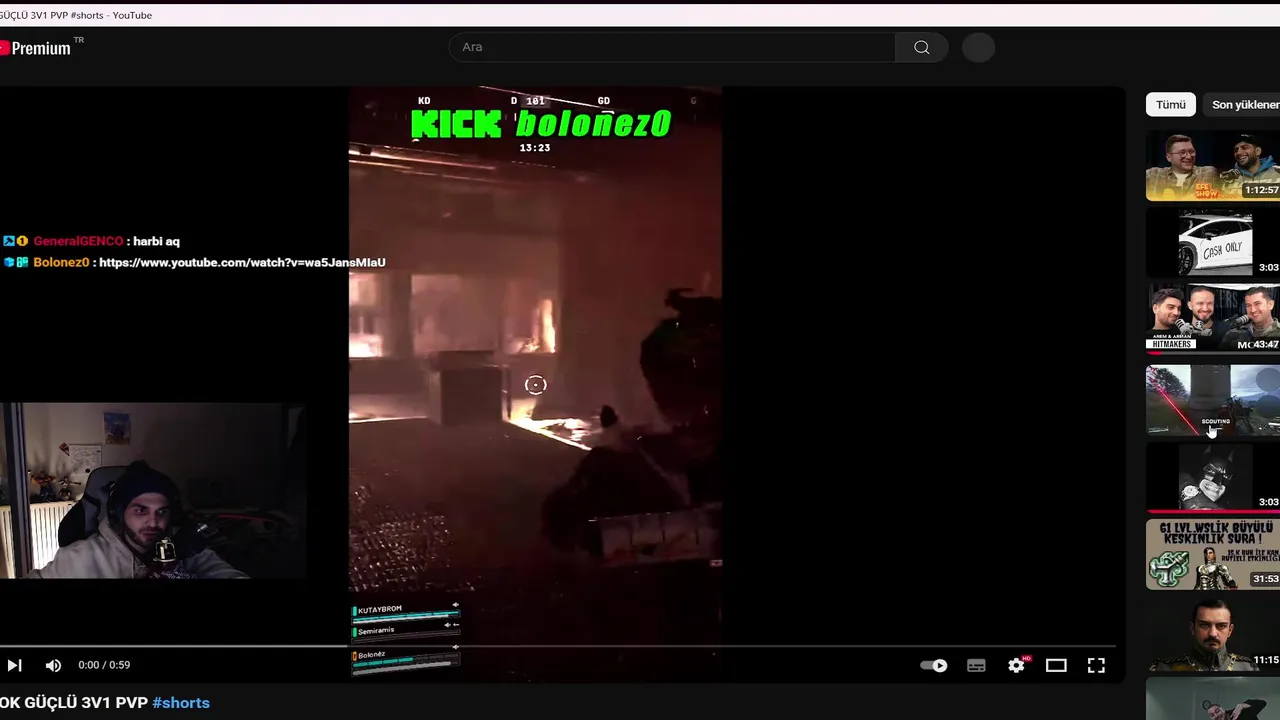
Task: Open the player settings gear
Action: pyautogui.click(x=1017, y=665)
